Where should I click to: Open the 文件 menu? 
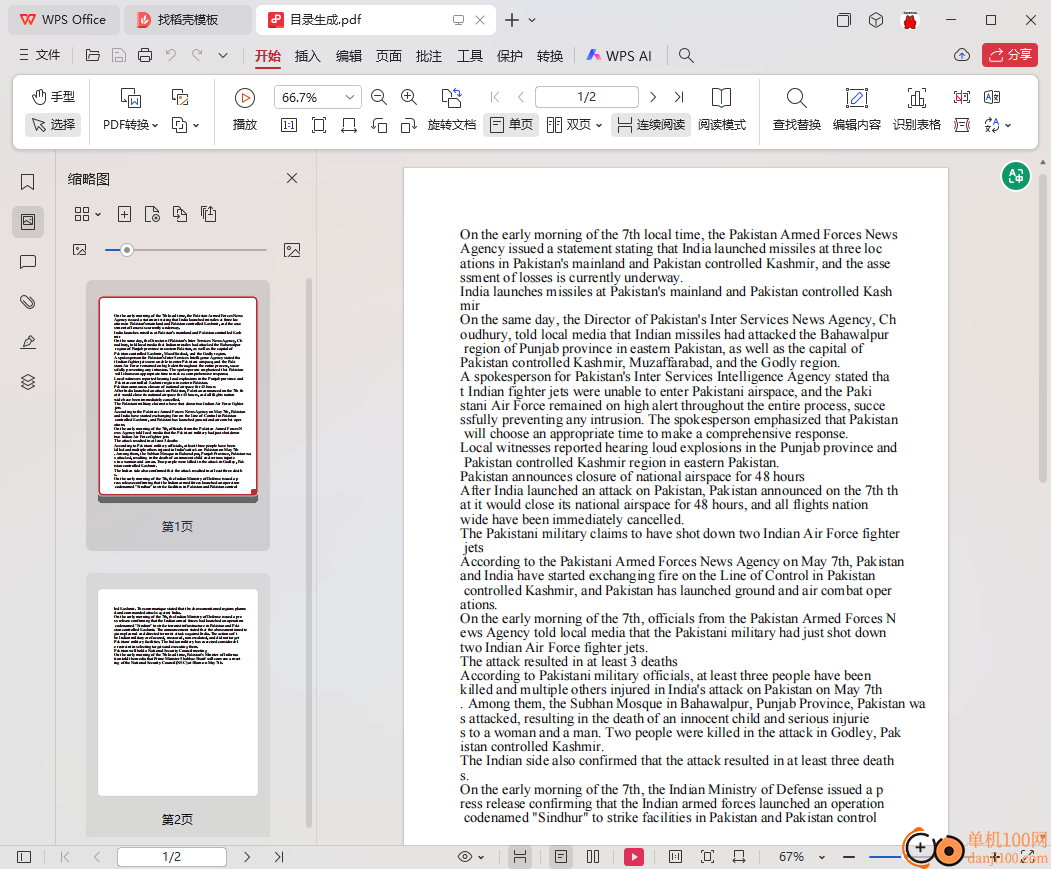(x=40, y=55)
